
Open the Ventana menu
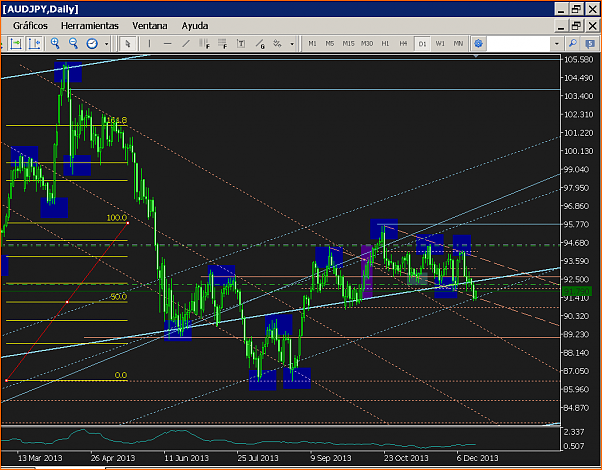pyautogui.click(x=150, y=26)
